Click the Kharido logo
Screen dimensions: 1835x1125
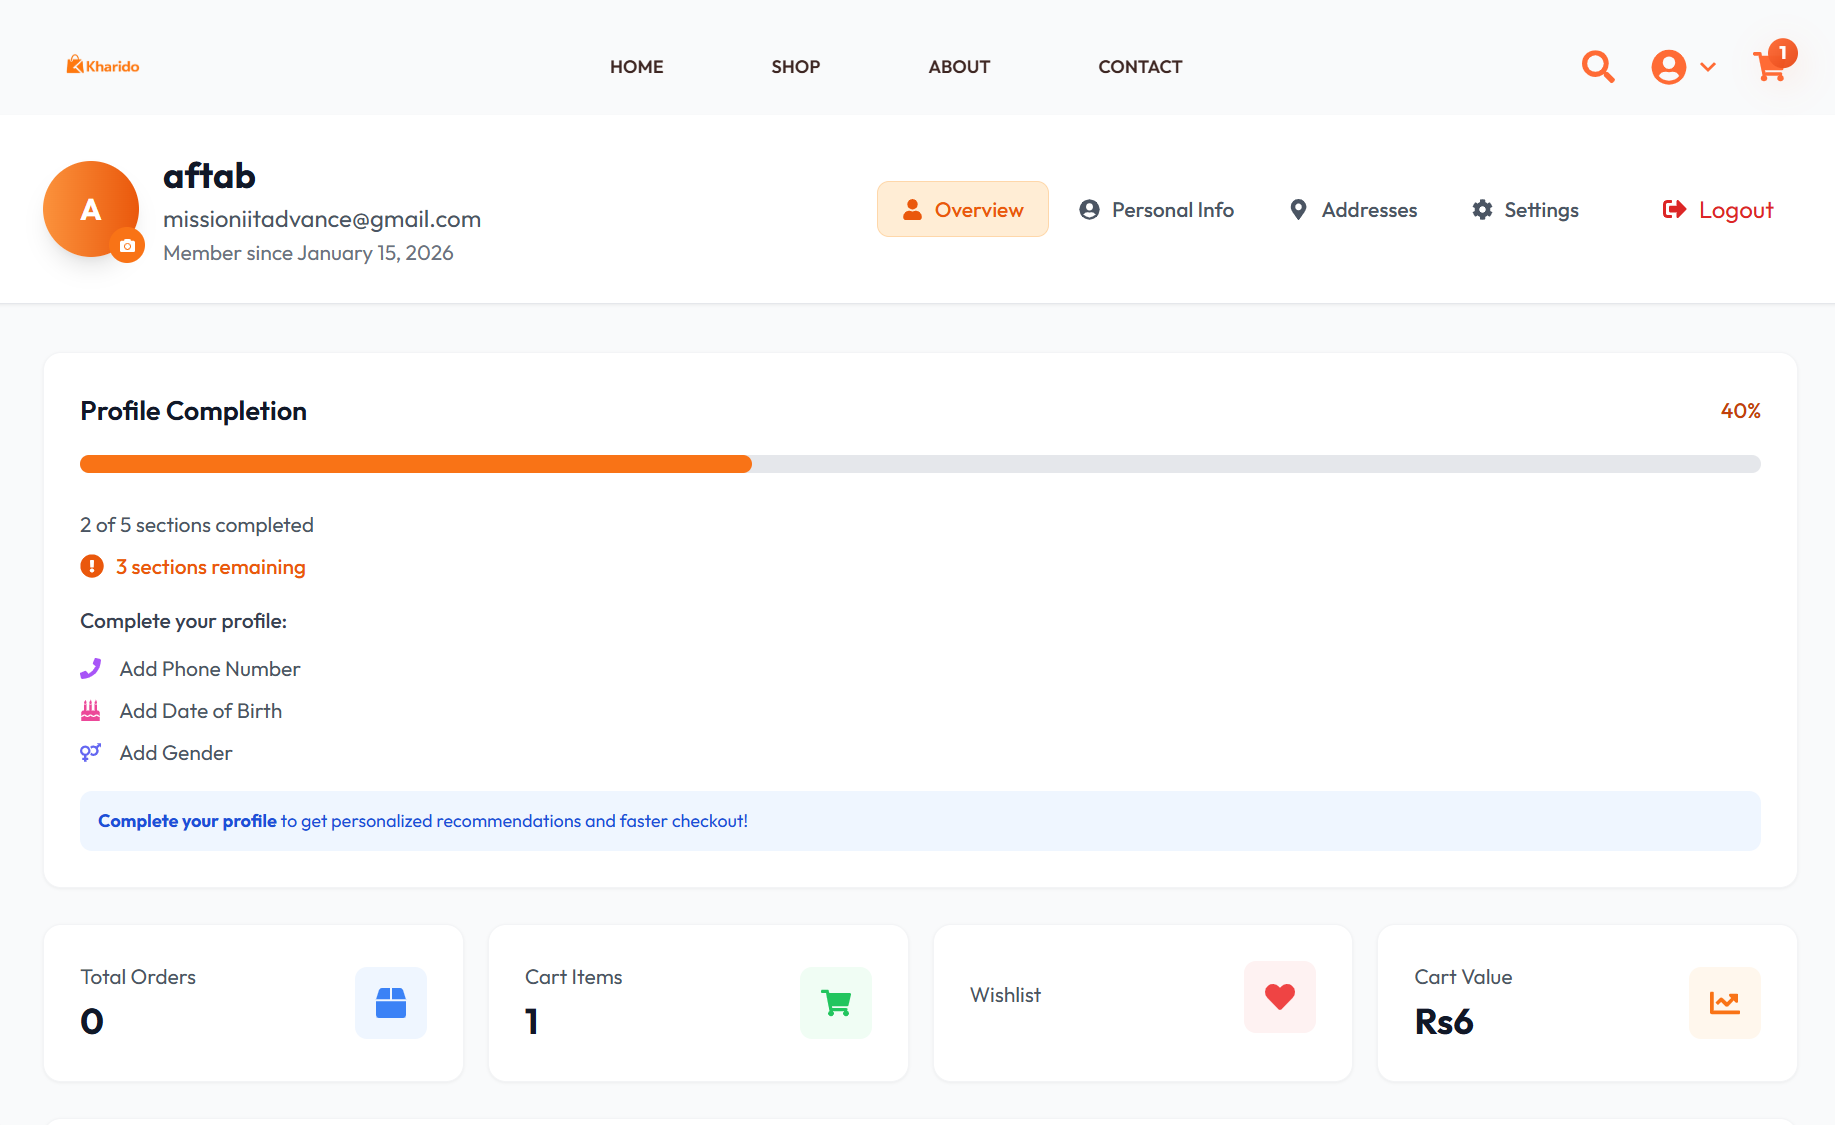(101, 64)
